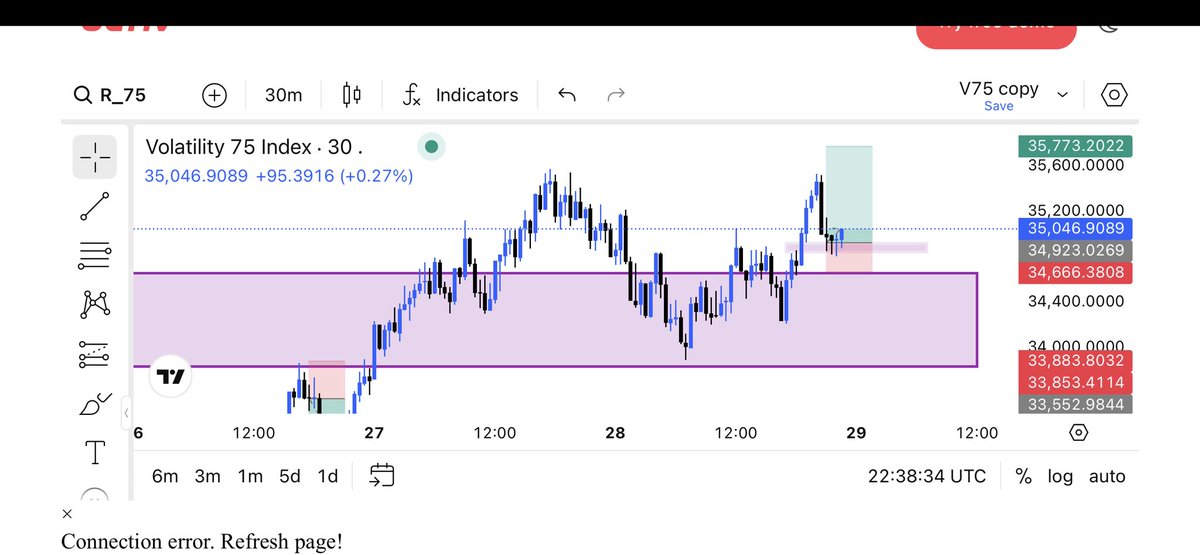Set the date range to 1m
1200x555 pixels.
point(250,476)
